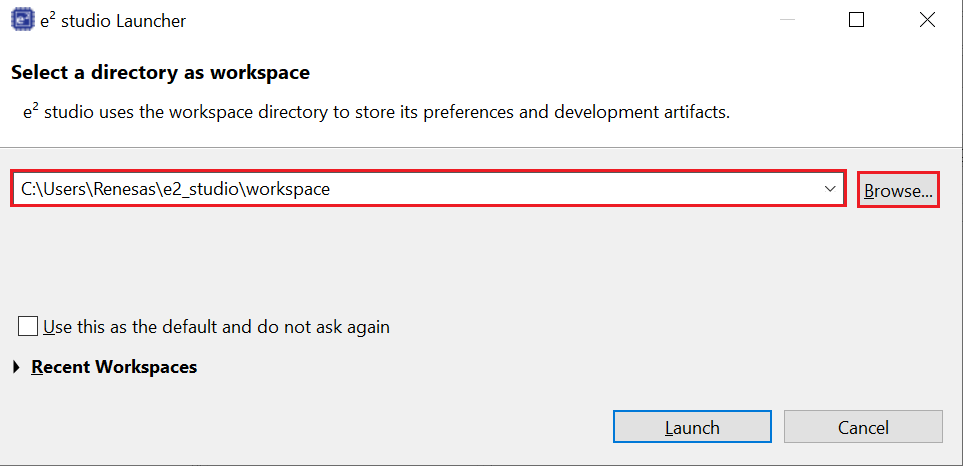963x466 pixels.
Task: Place the cursor after 'workspace' in the path field
Action: [332, 188]
